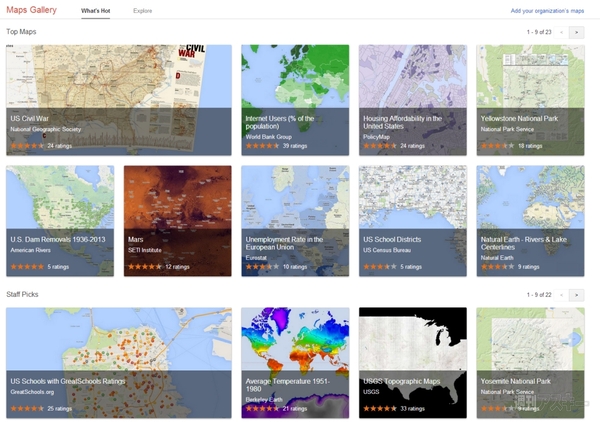Click the star rating on USGS Topographic Maps
The height and width of the screenshot is (422, 600).
[x=380, y=409]
